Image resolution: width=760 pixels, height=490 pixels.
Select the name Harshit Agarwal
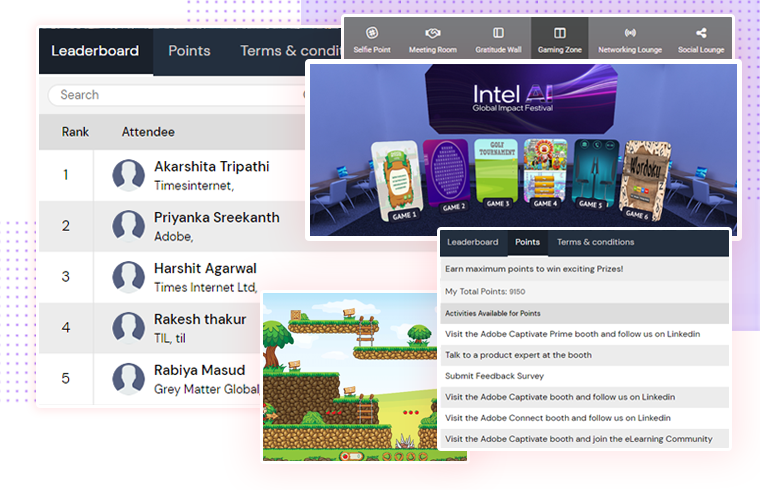205,269
